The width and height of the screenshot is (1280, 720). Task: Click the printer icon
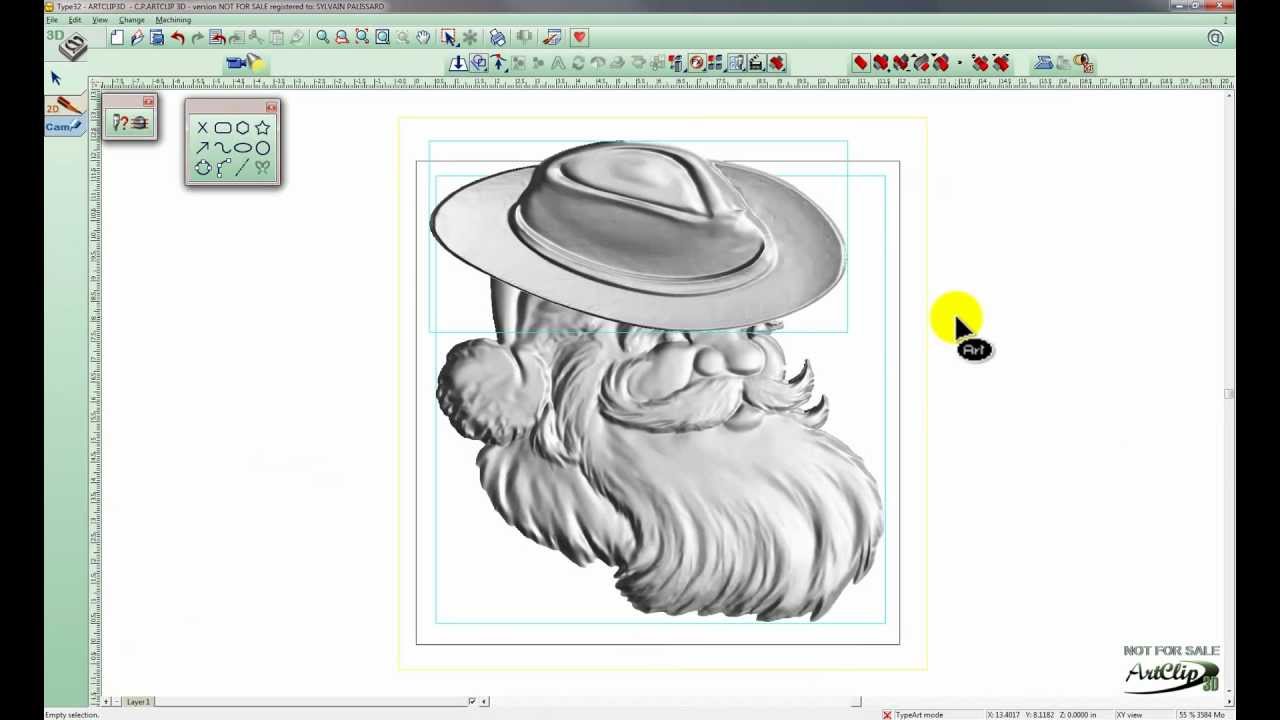click(498, 38)
